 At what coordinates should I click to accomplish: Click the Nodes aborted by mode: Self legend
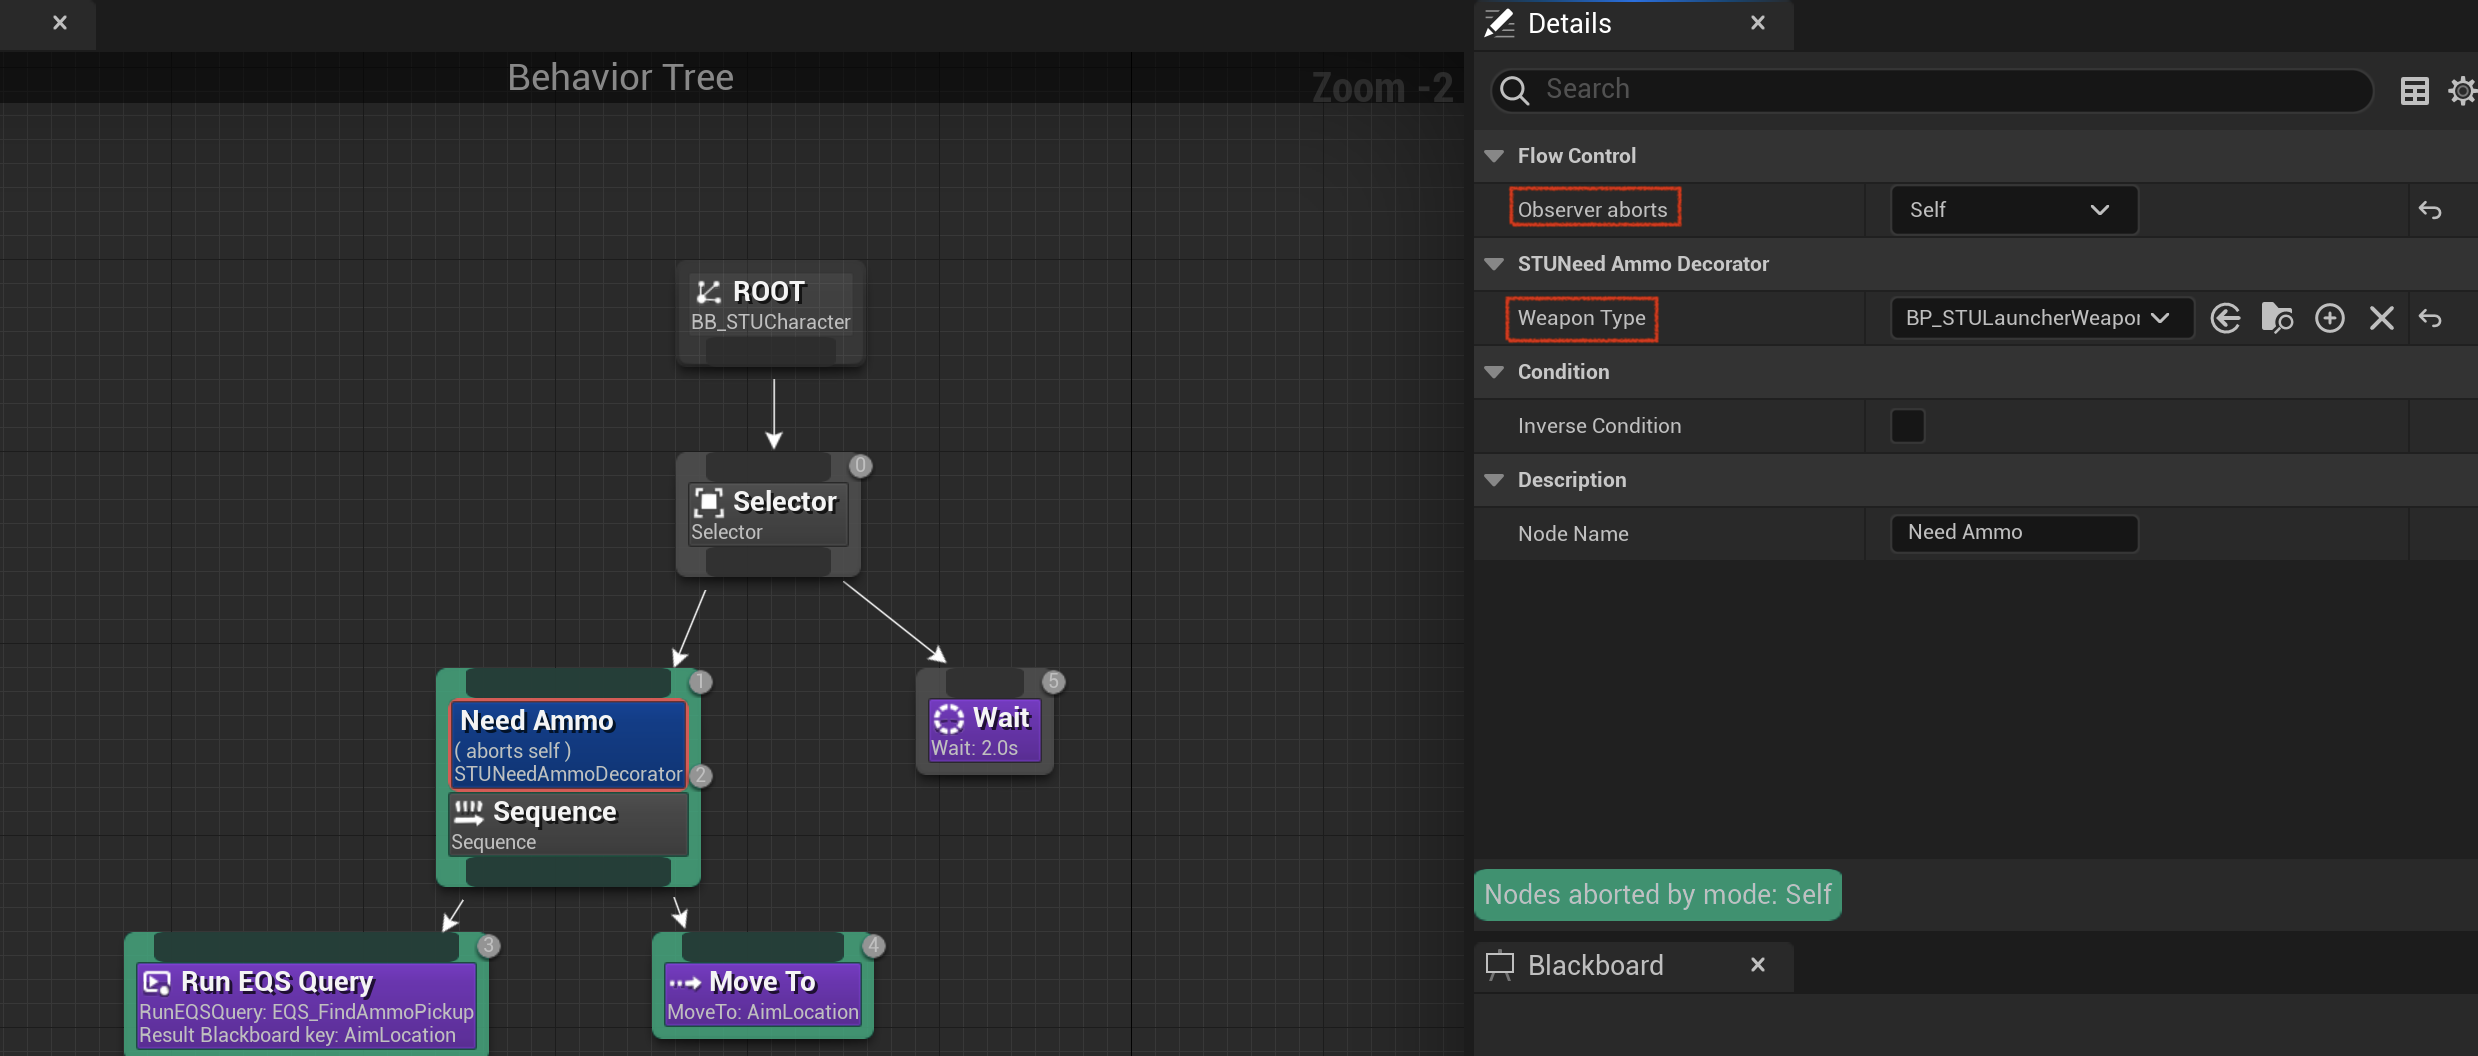tap(1657, 895)
